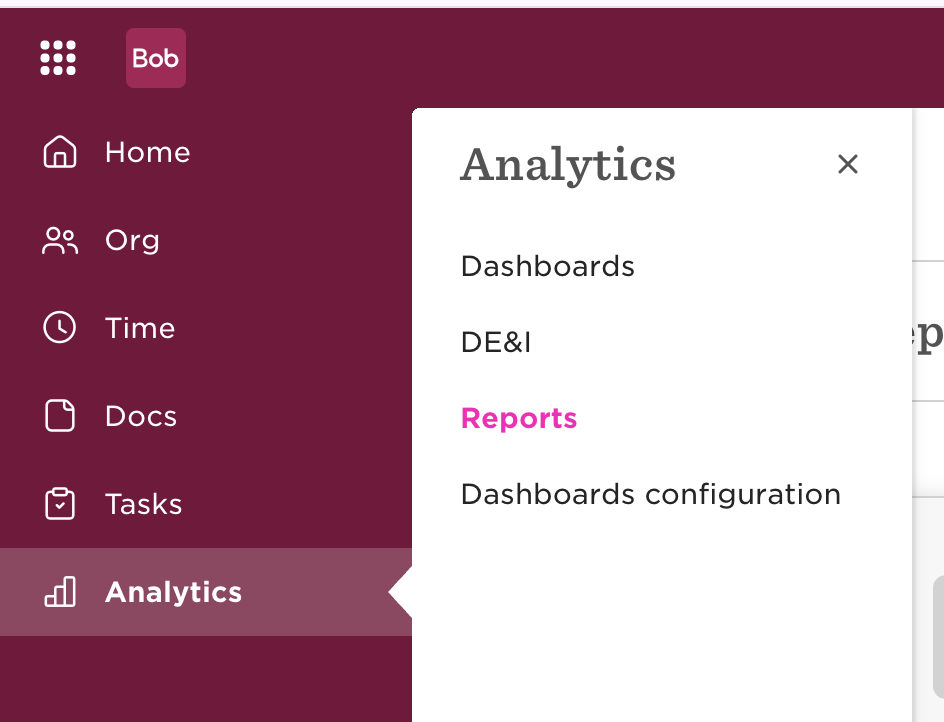
Task: Select the house icon for Home
Action: (60, 151)
